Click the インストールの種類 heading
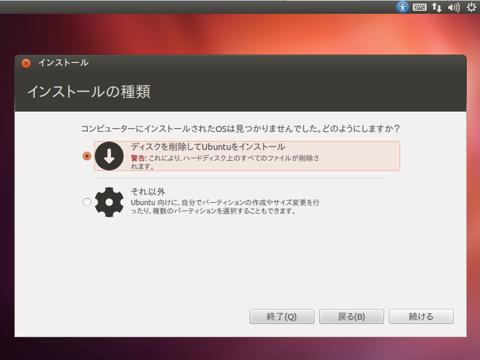Viewport: 480px width, 360px height. pos(89,91)
